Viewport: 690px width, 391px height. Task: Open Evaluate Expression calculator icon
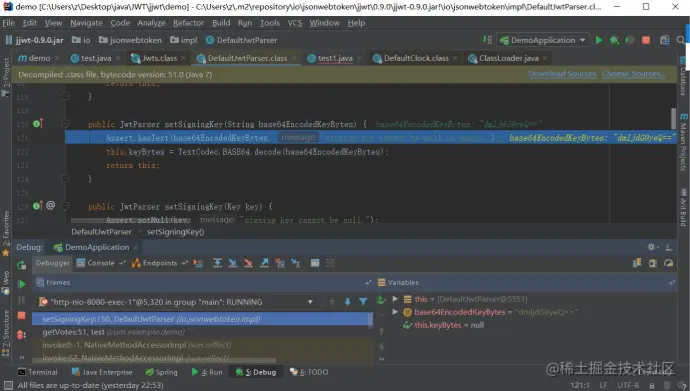pos(315,263)
